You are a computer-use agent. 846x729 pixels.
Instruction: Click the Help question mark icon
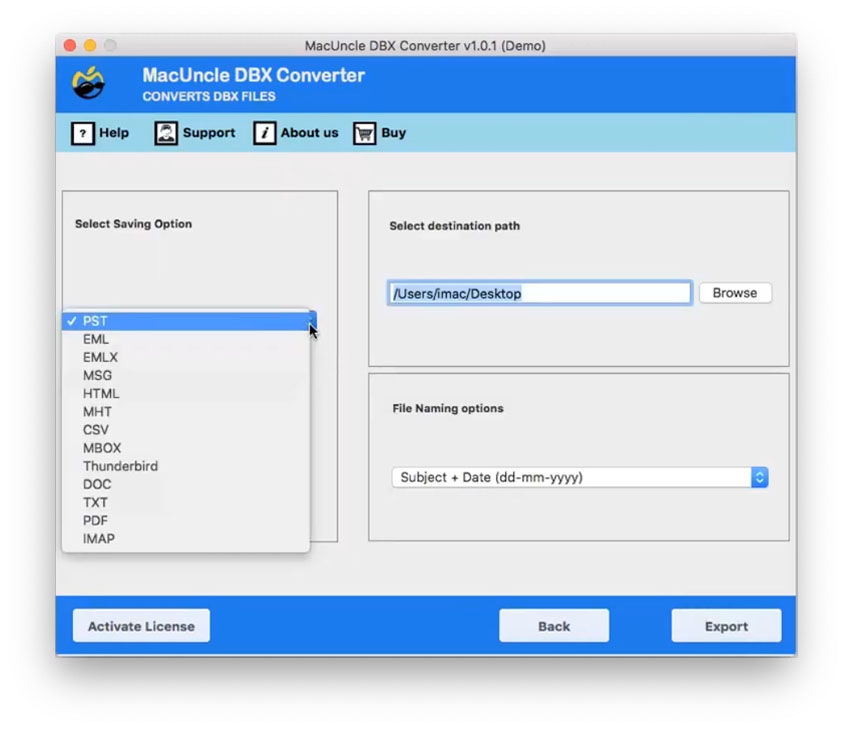83,133
